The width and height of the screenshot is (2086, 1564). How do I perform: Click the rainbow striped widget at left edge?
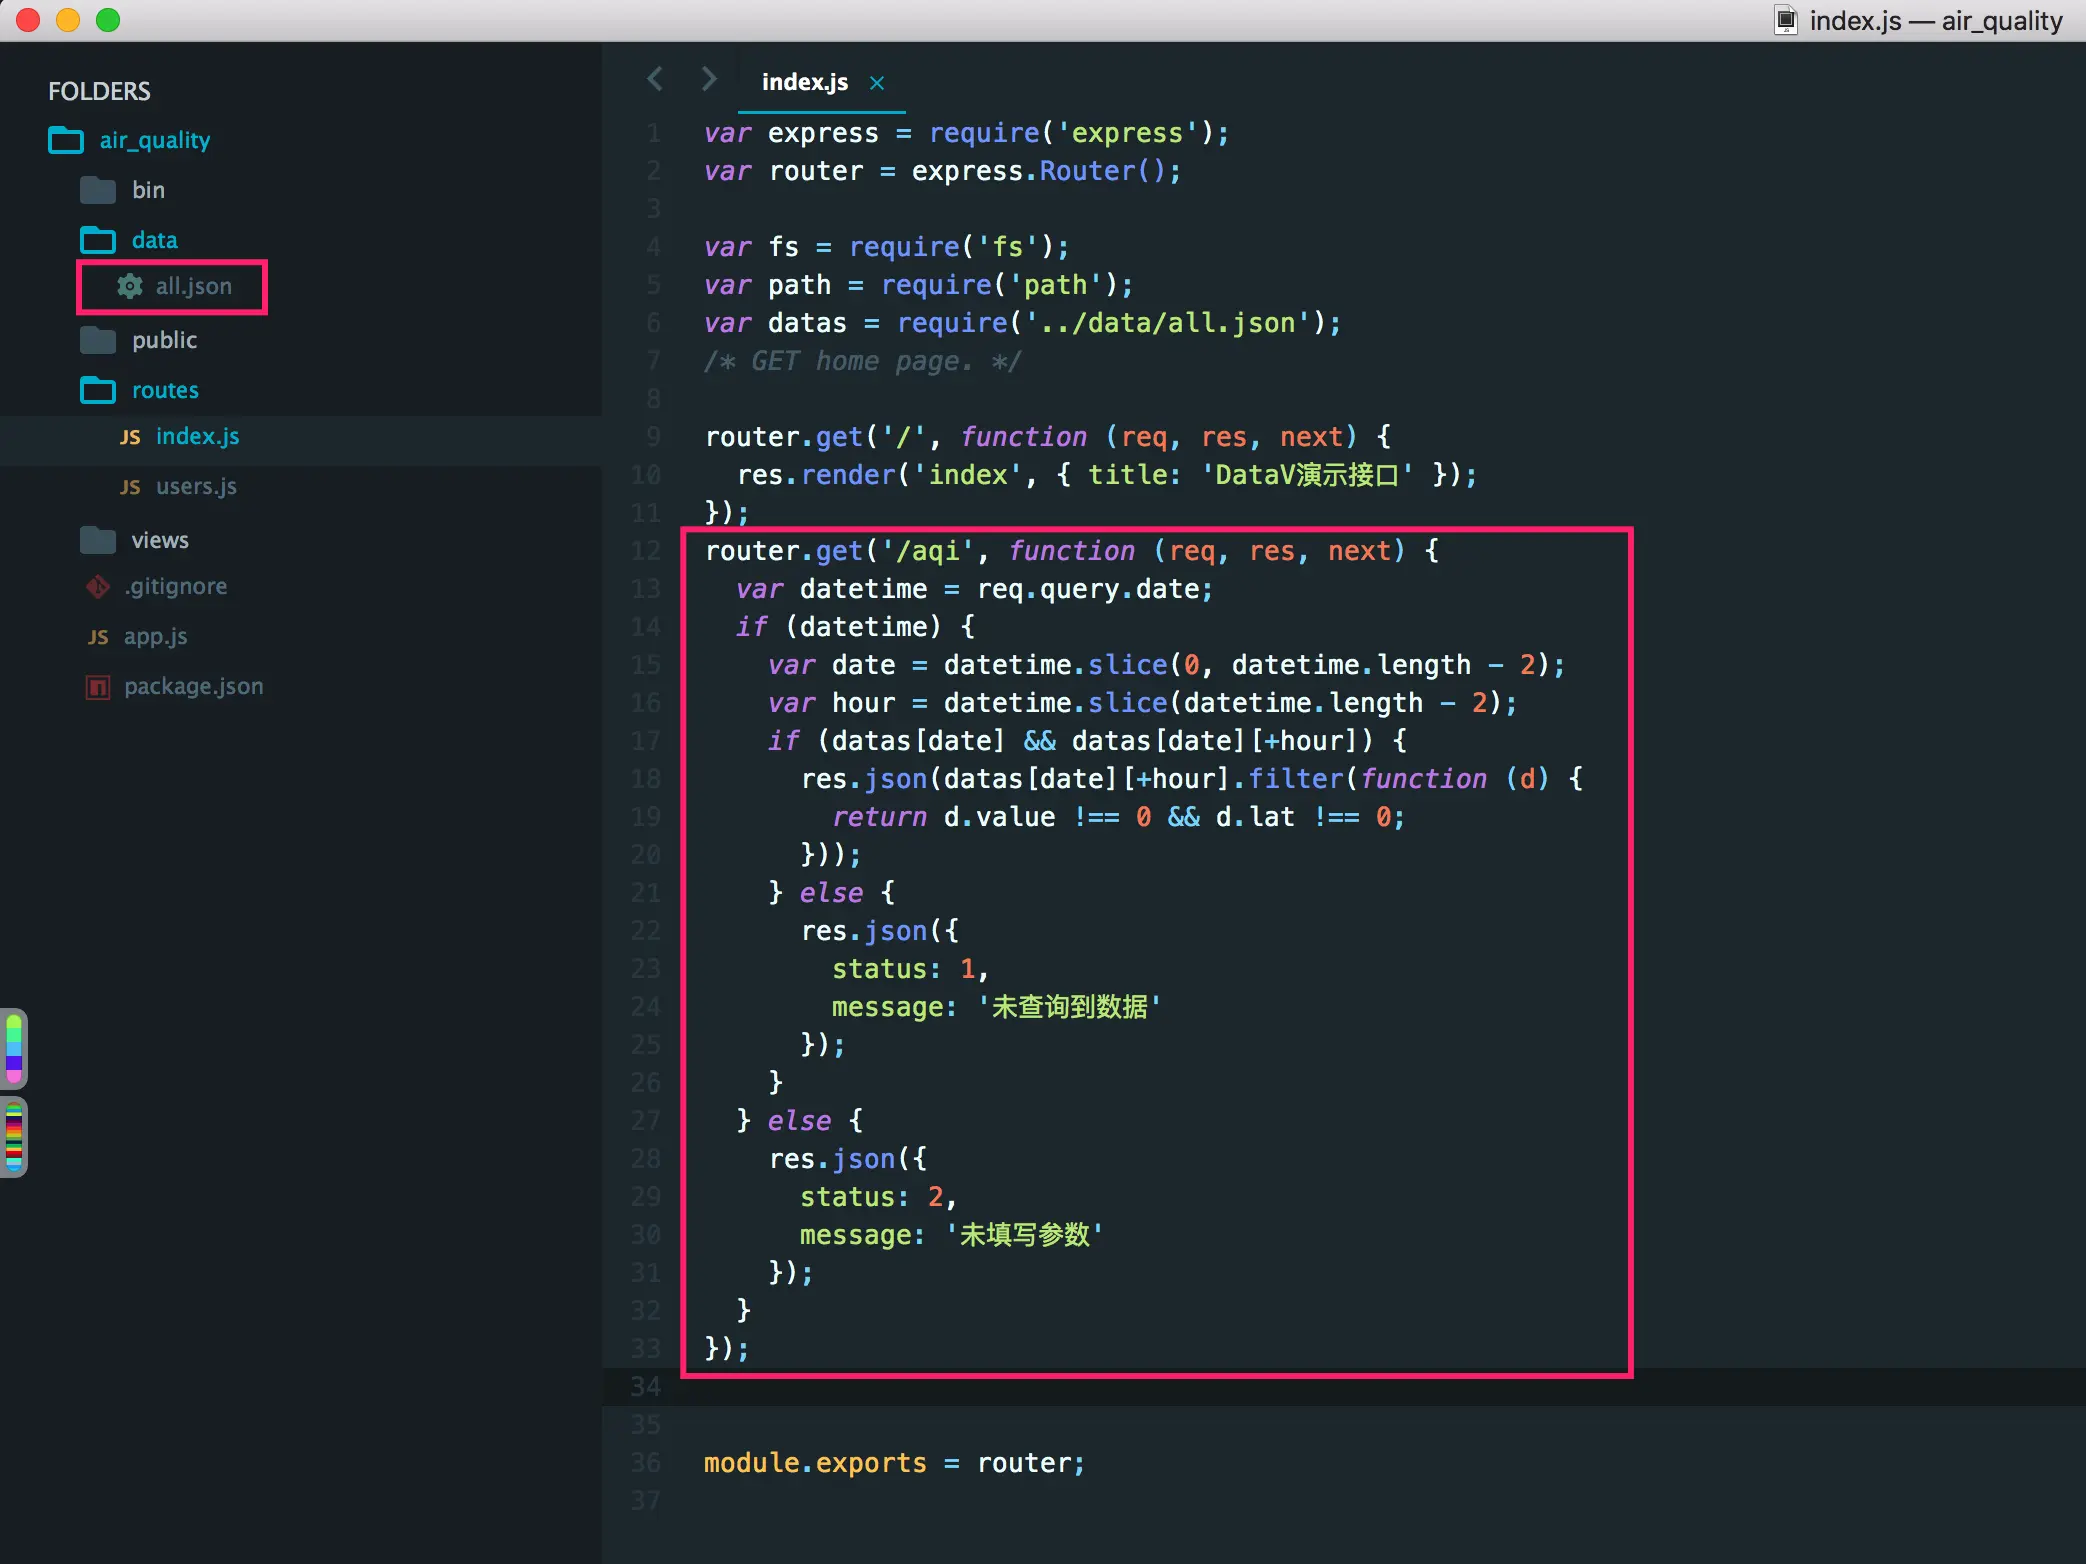[14, 1138]
